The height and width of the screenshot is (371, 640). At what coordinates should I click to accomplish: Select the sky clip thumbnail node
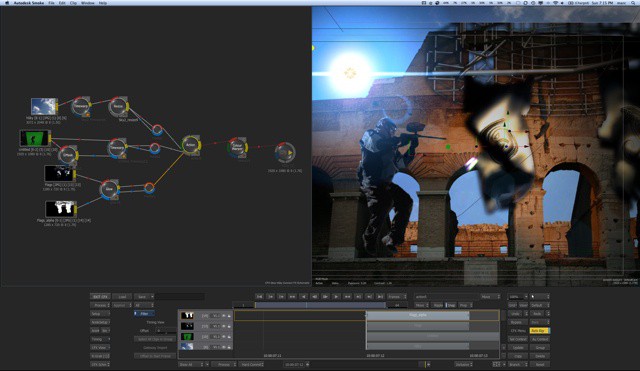click(44, 107)
